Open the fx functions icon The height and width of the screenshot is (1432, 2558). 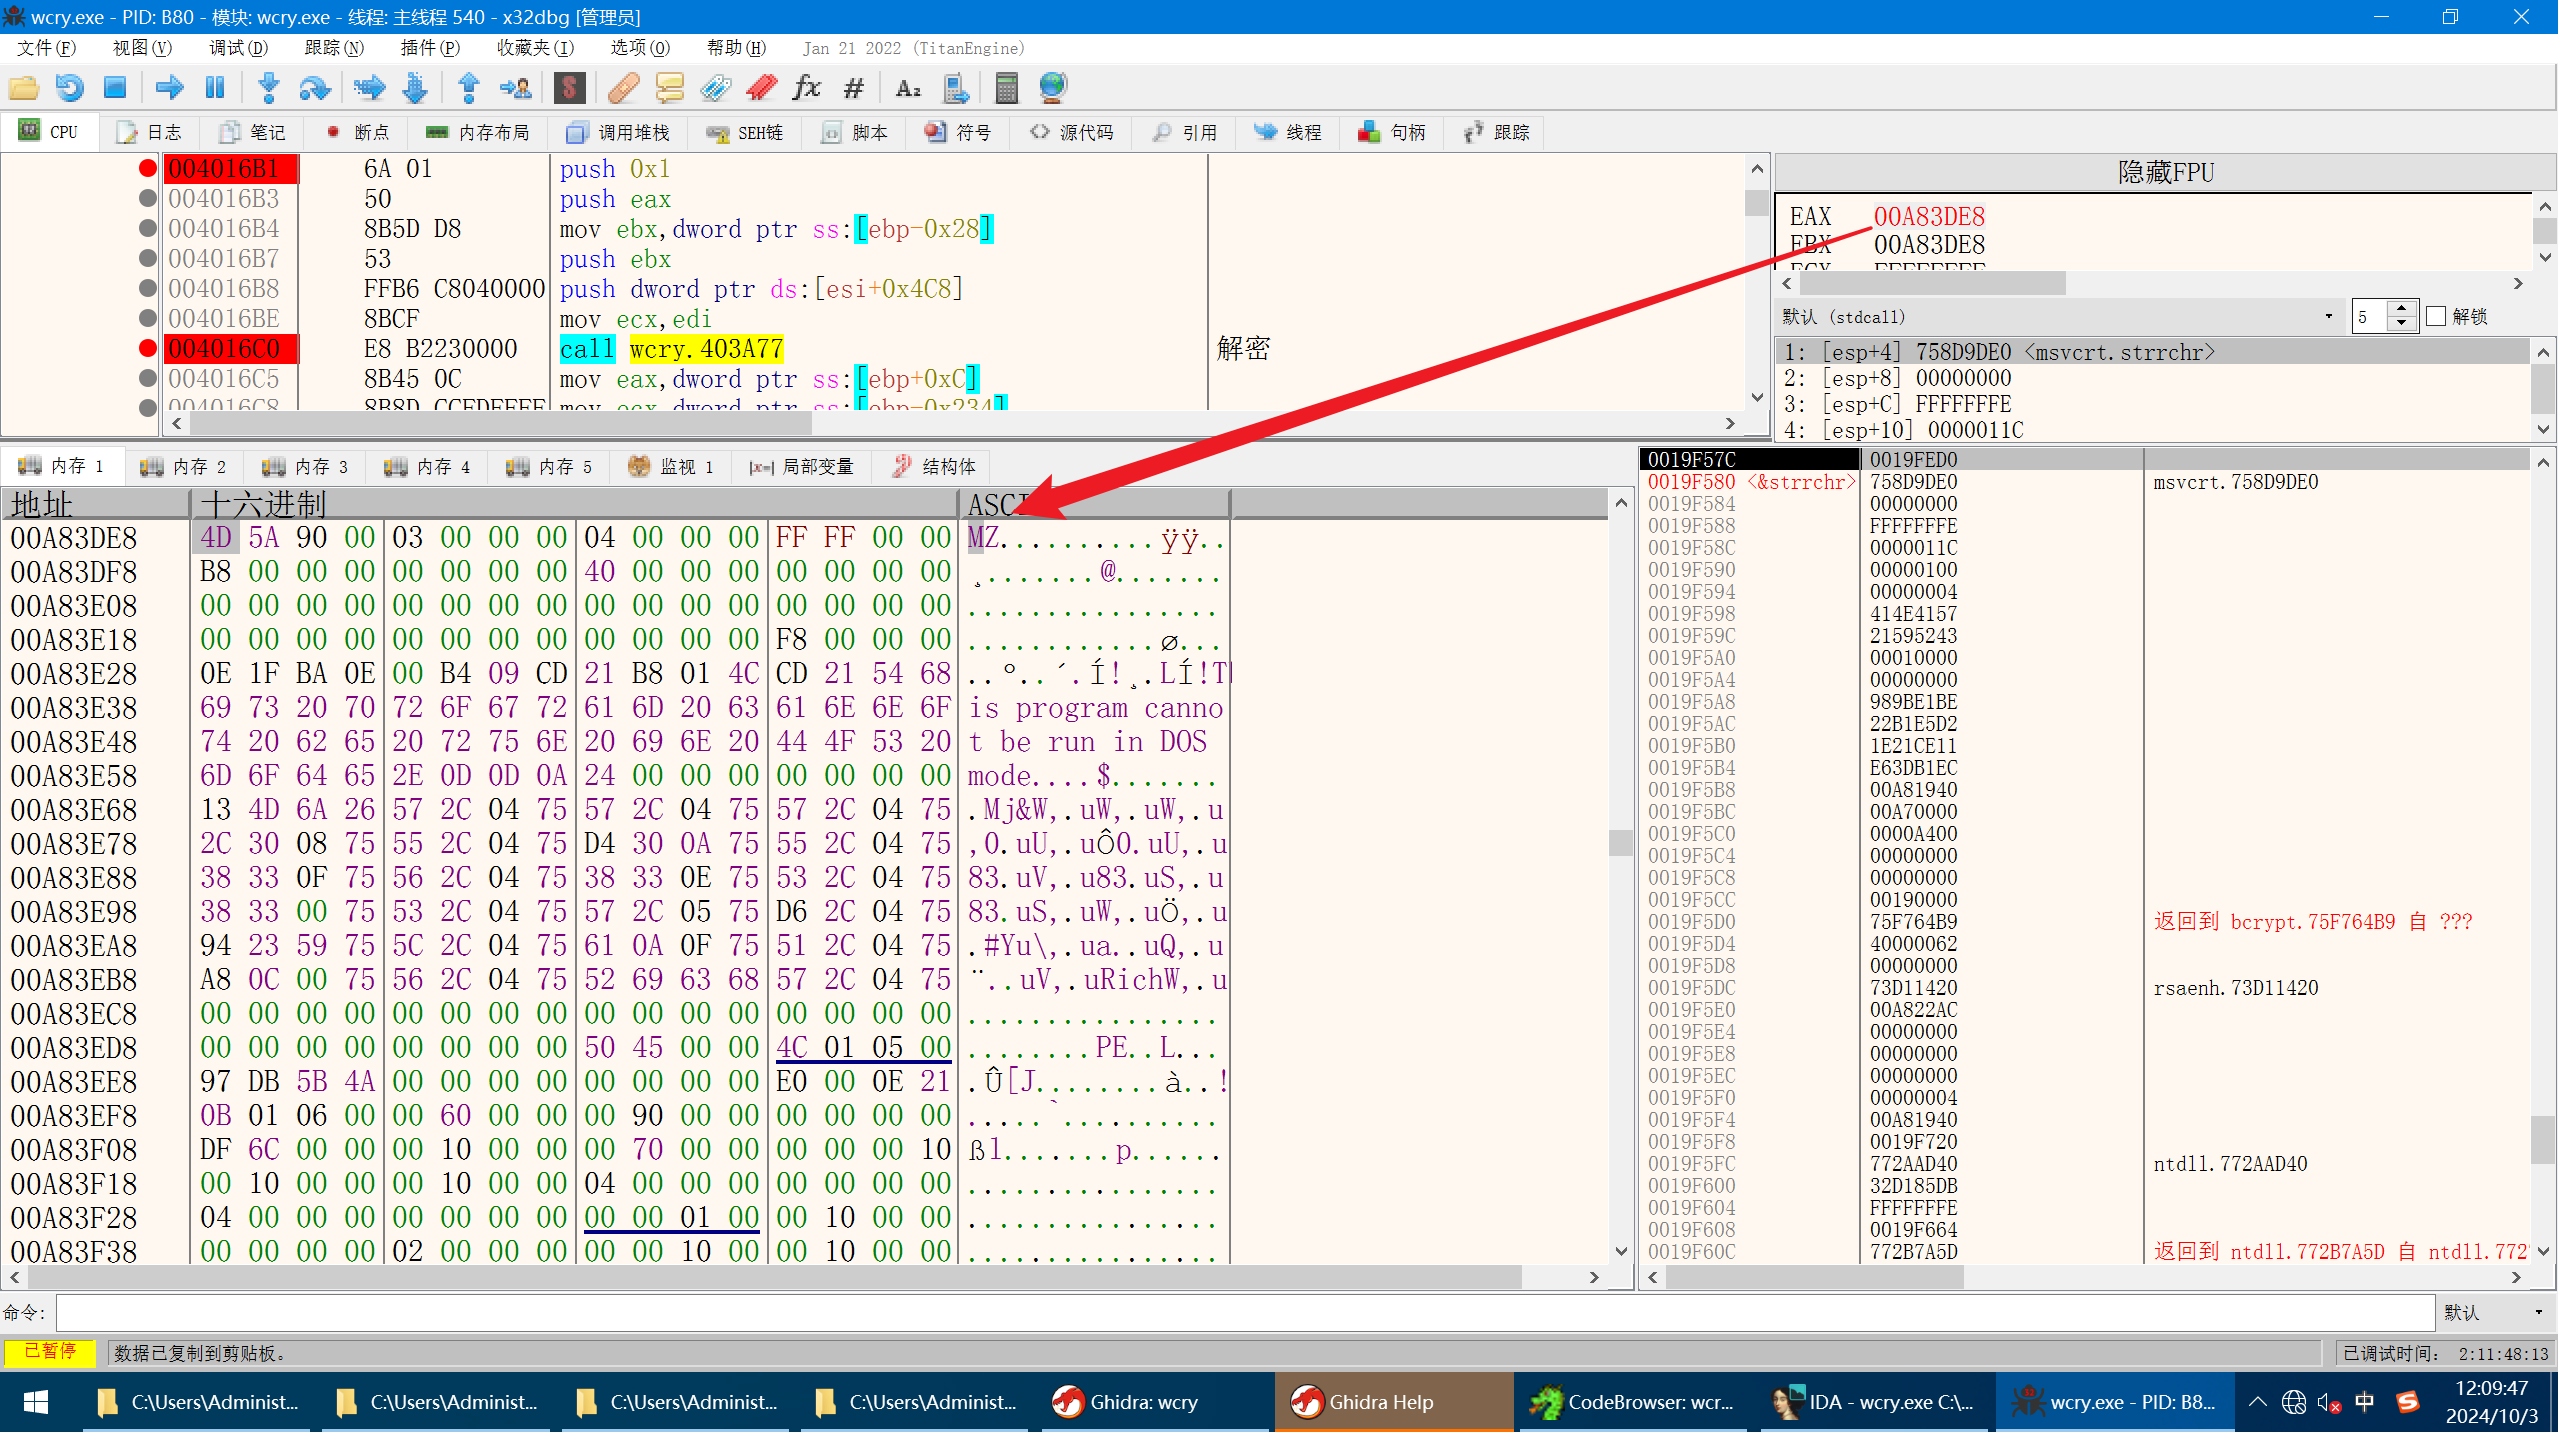(x=806, y=88)
